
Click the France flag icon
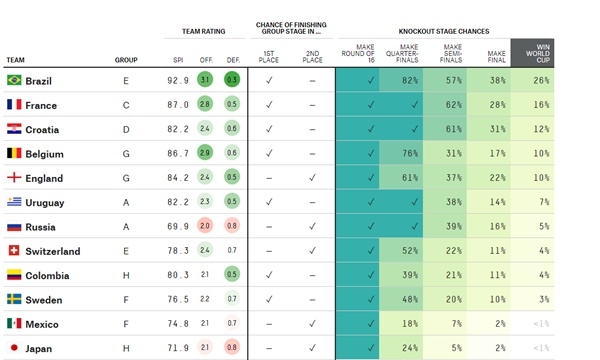[14, 104]
